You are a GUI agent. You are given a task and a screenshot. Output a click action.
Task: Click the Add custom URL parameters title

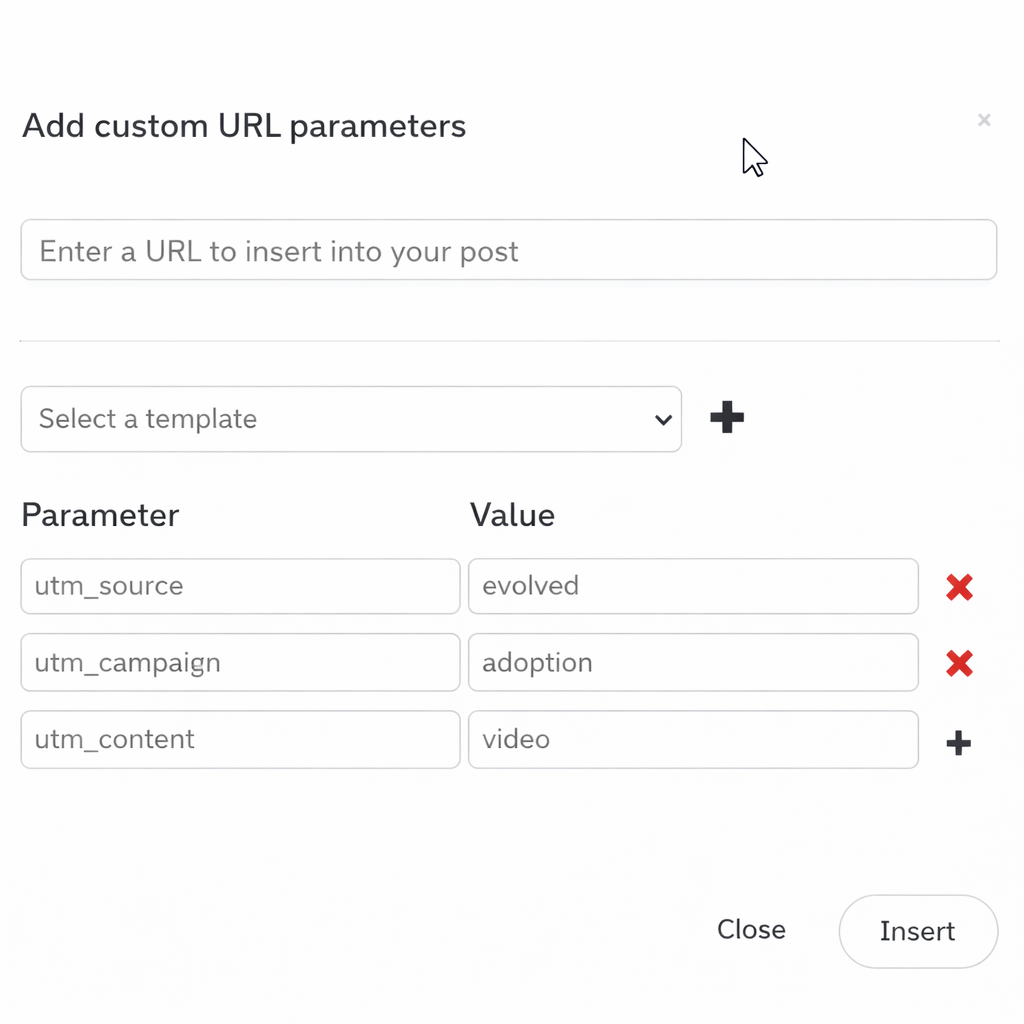[244, 127]
